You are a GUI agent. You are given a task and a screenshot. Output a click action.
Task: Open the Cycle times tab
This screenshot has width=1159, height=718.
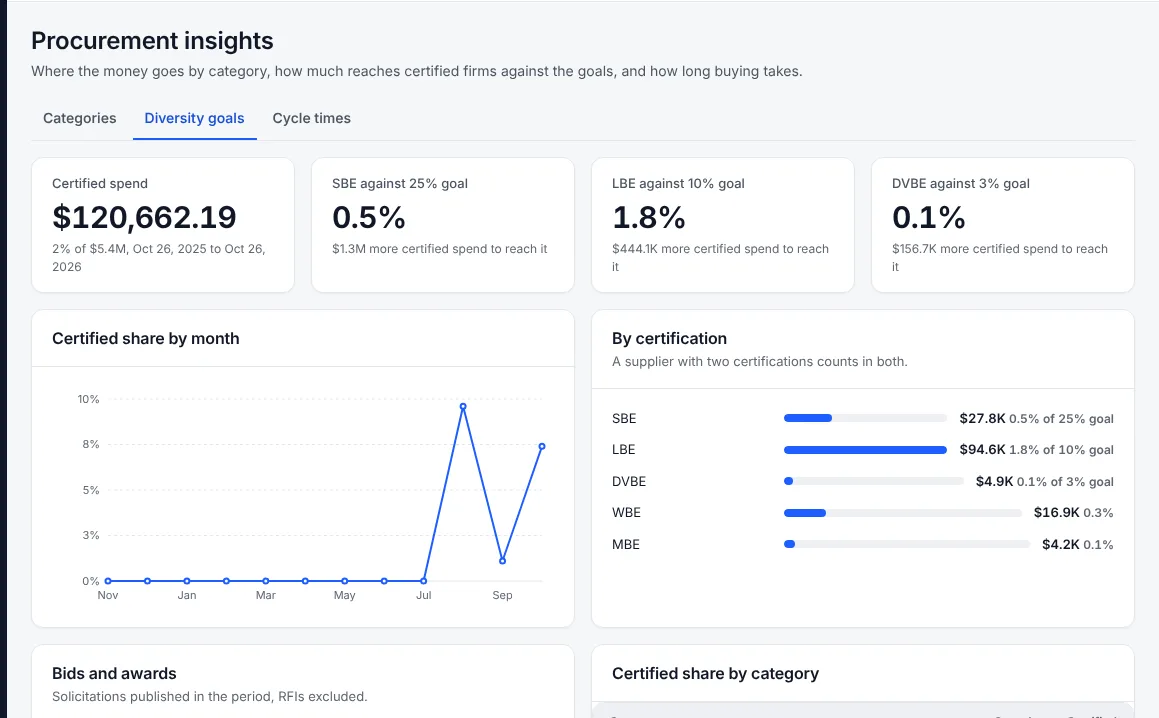click(x=311, y=118)
